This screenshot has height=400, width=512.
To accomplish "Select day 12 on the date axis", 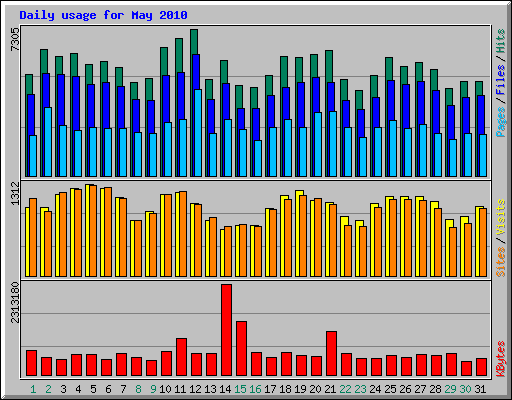I will (195, 389).
